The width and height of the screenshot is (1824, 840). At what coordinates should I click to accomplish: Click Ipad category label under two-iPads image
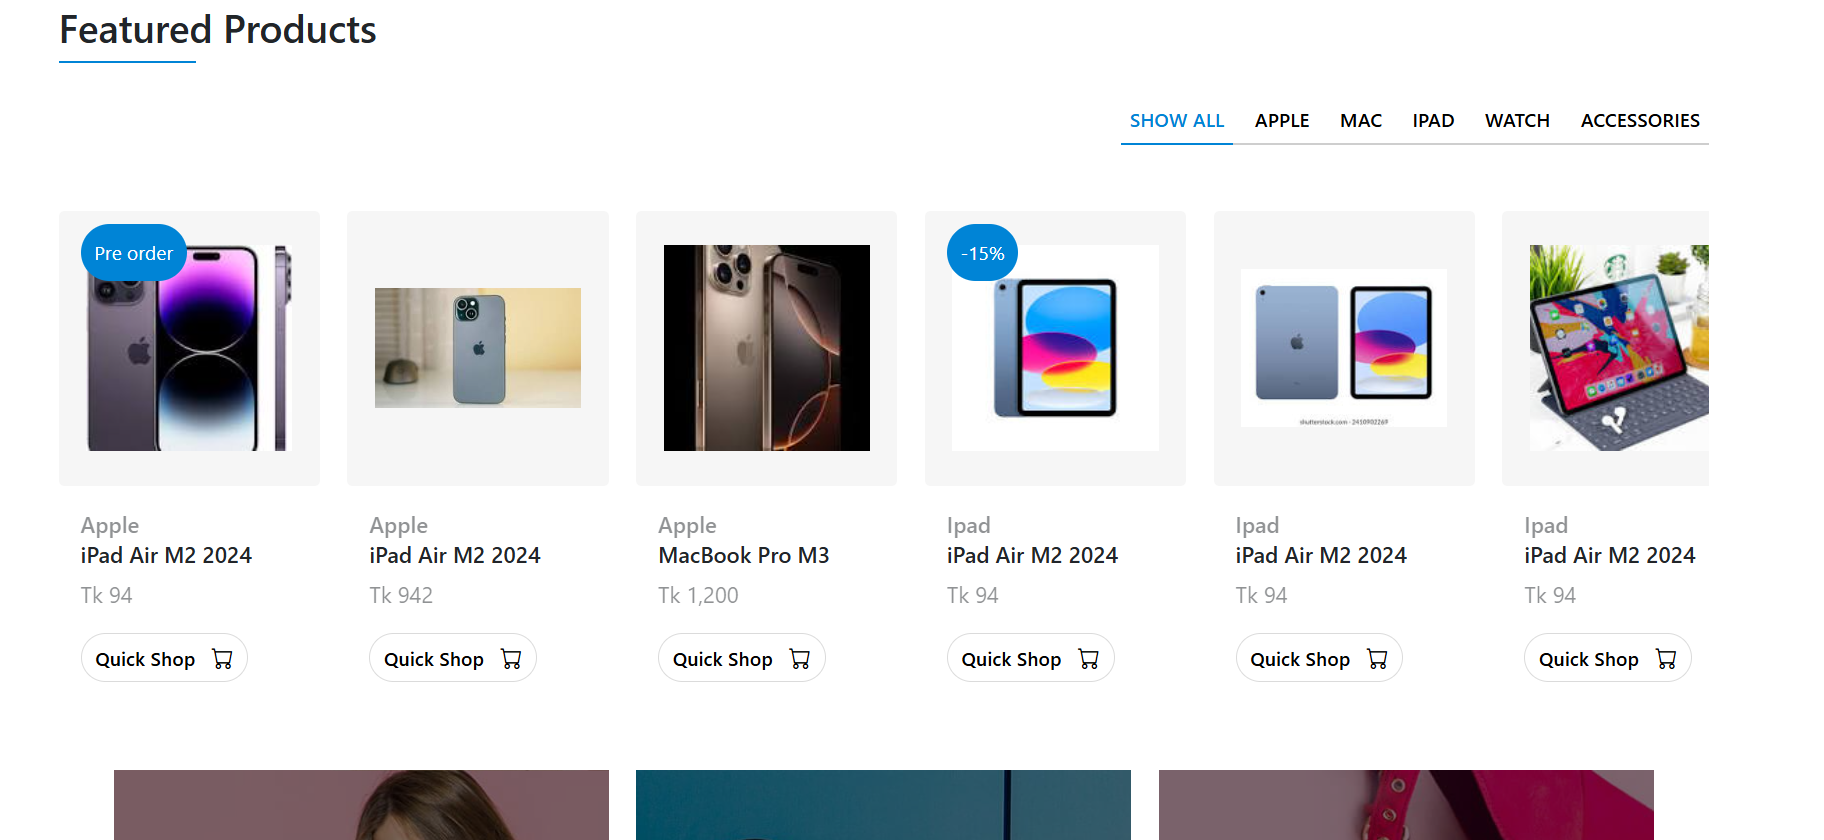tap(1257, 525)
